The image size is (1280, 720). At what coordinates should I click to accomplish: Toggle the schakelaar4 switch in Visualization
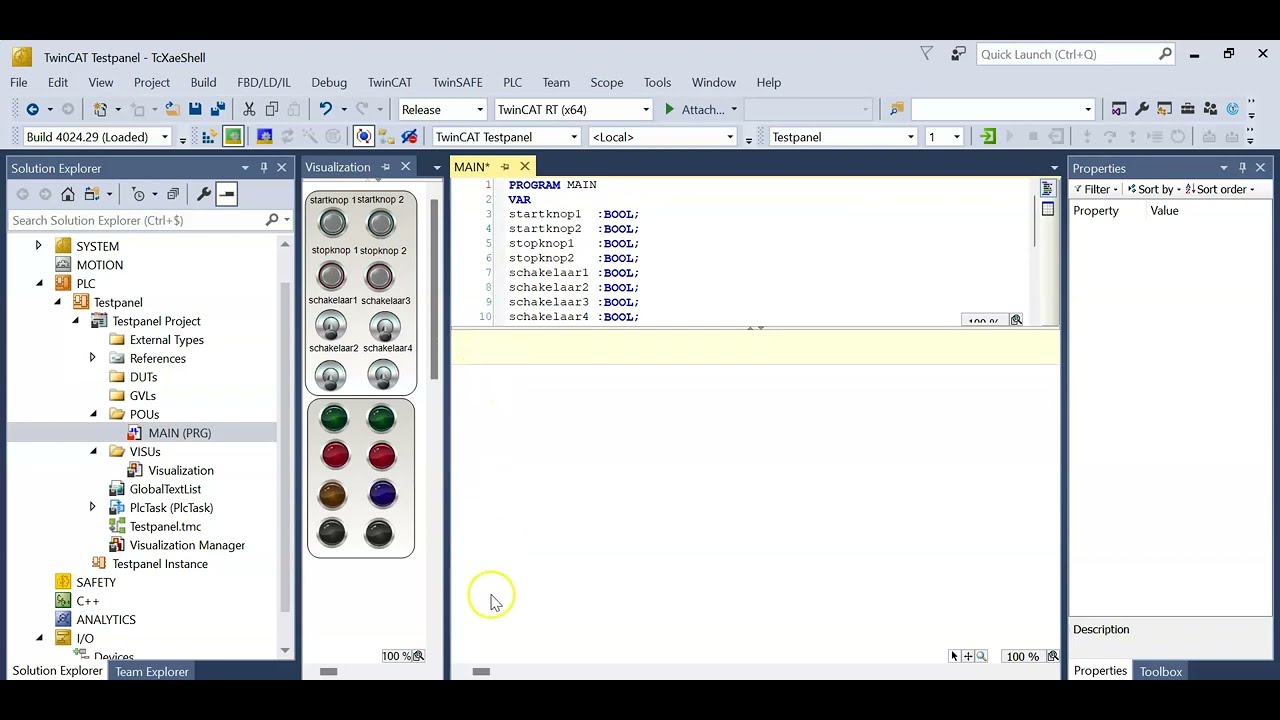[x=384, y=375]
